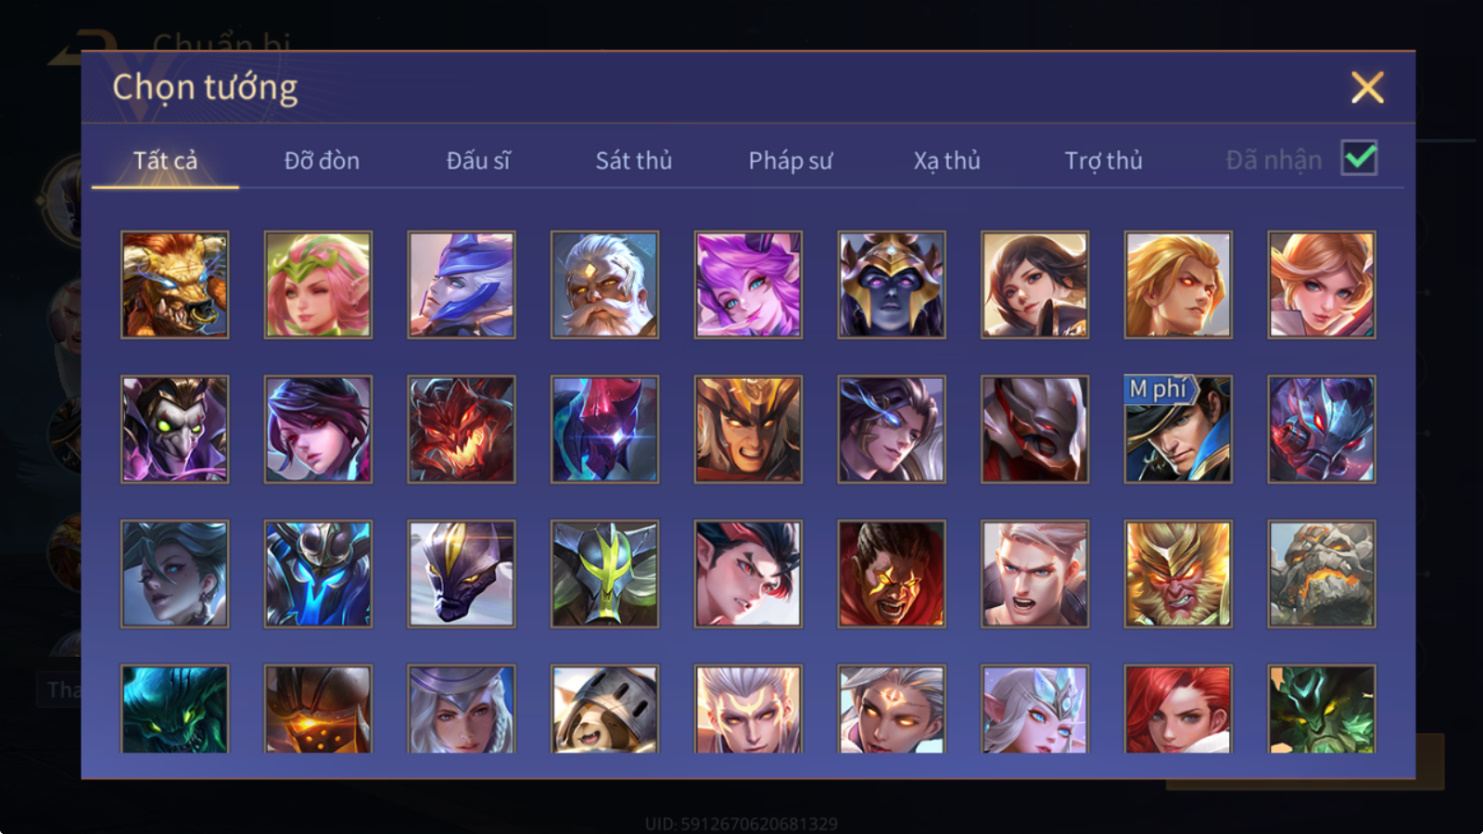The width and height of the screenshot is (1483, 834).
Task: Choose the pink-haired hero with green crown
Action: [318, 285]
